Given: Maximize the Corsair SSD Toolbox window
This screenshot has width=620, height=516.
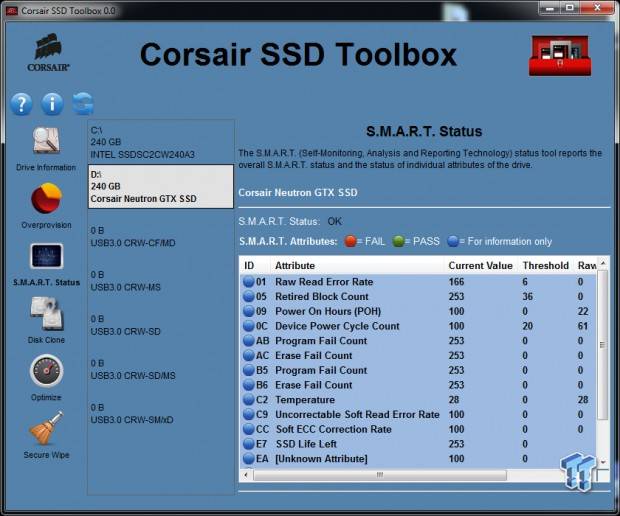Looking at the screenshot, I should click(x=569, y=8).
